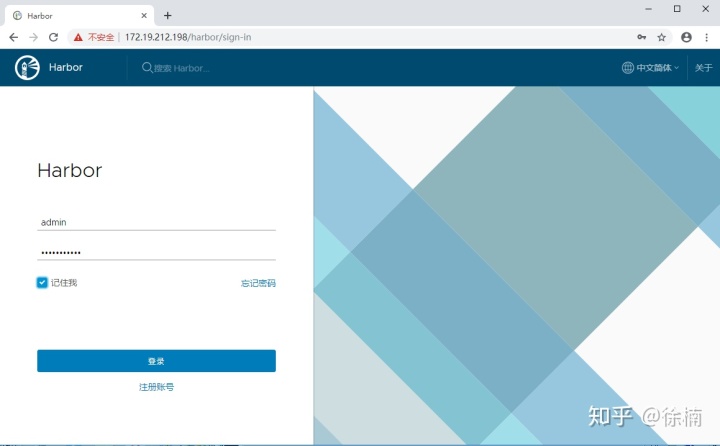Click the Harbor title in header
Image resolution: width=720 pixels, height=446 pixels.
pos(66,67)
